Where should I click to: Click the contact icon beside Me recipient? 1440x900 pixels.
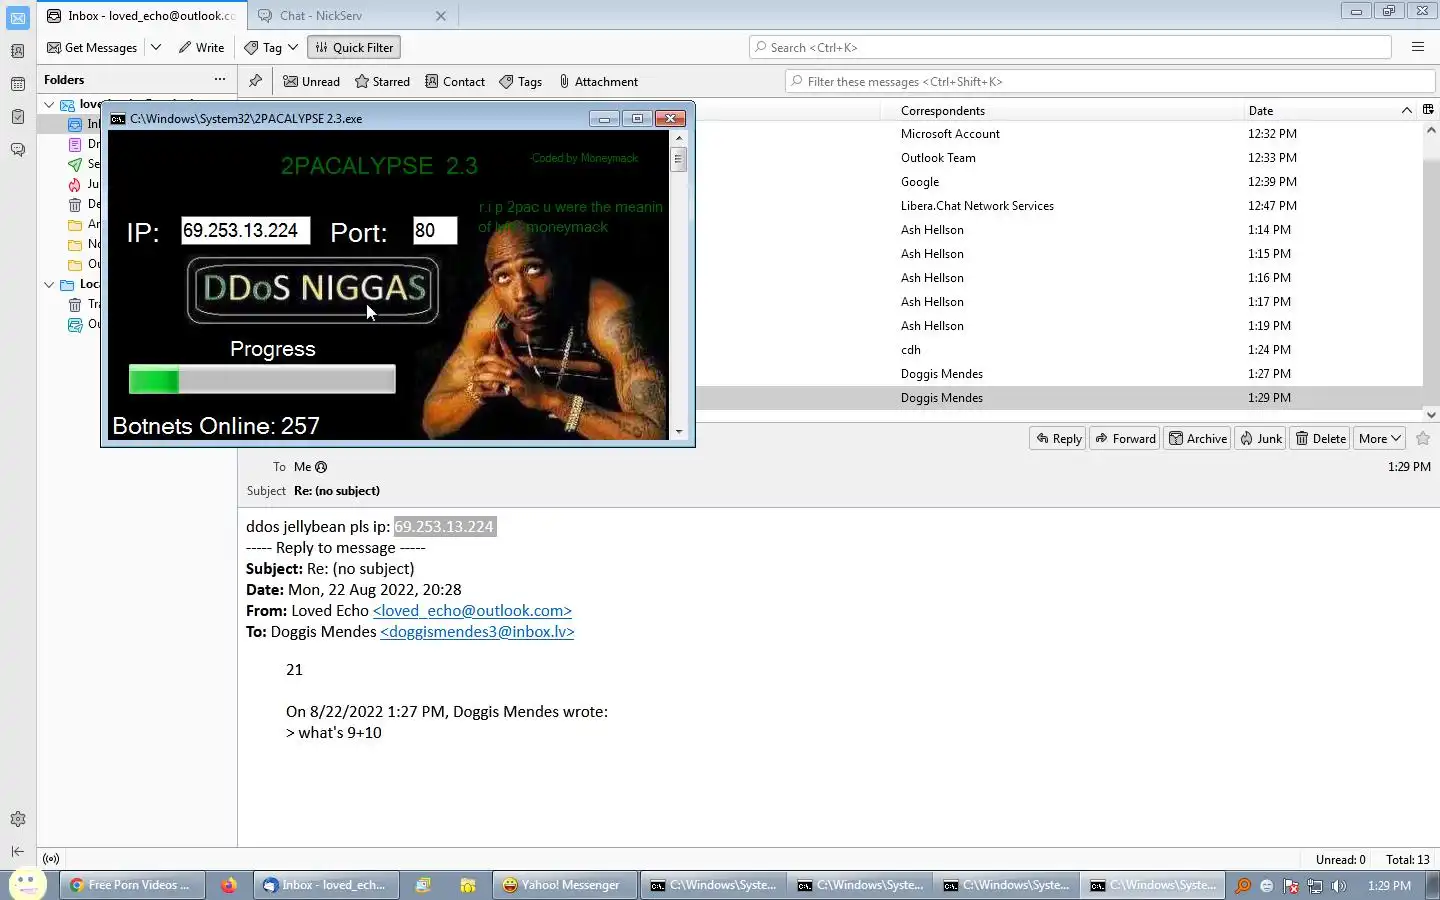click(x=321, y=467)
